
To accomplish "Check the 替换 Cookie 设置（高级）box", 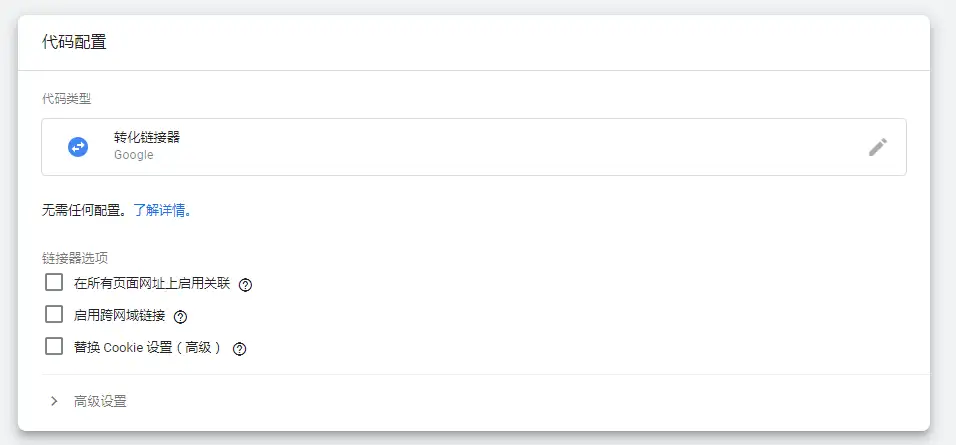I will [54, 347].
